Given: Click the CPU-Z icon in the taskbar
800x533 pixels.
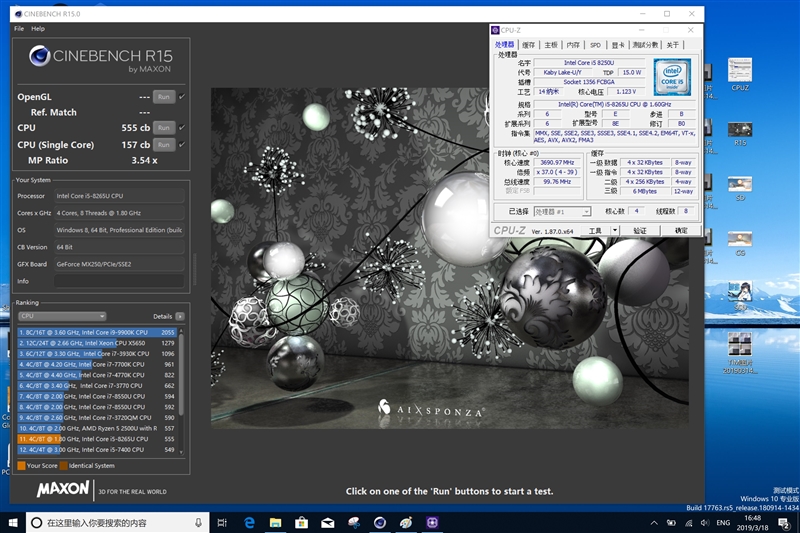Looking at the screenshot, I should 433,523.
